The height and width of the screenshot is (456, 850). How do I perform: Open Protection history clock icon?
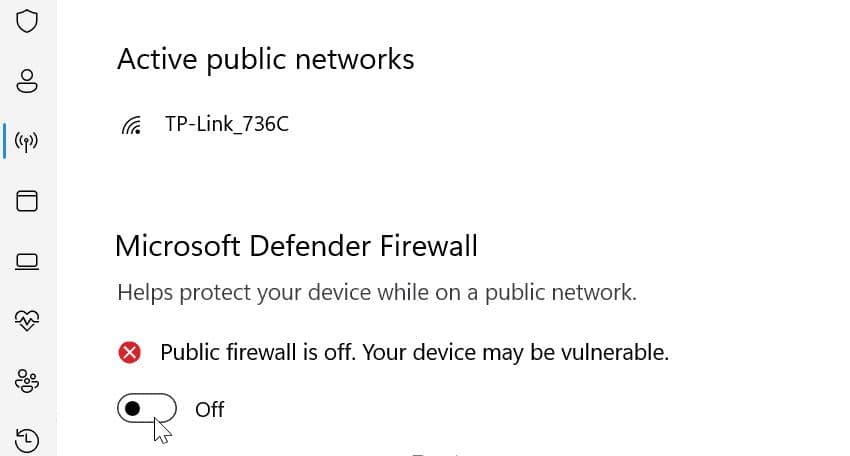click(28, 439)
